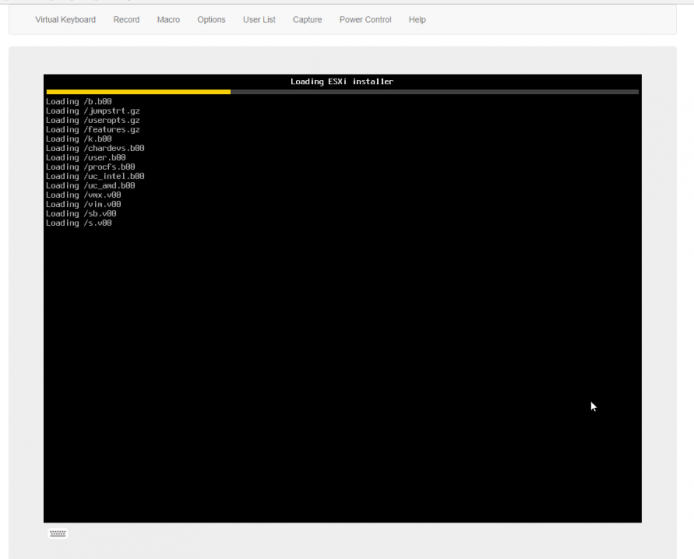
Task: Click the yellow ESXi loading progress bar
Action: click(x=139, y=92)
